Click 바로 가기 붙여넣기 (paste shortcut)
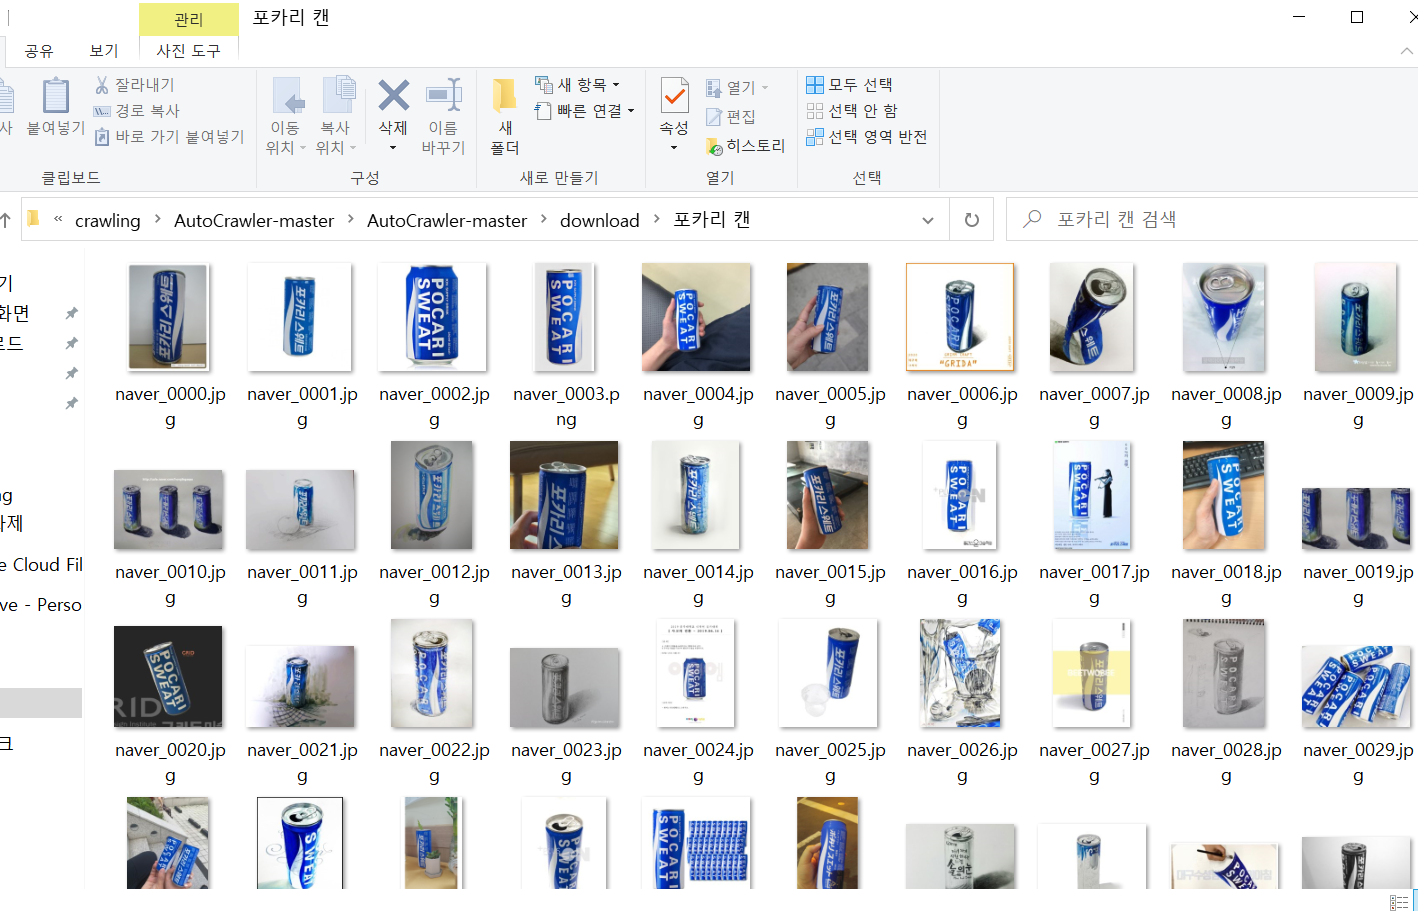 pos(169,137)
